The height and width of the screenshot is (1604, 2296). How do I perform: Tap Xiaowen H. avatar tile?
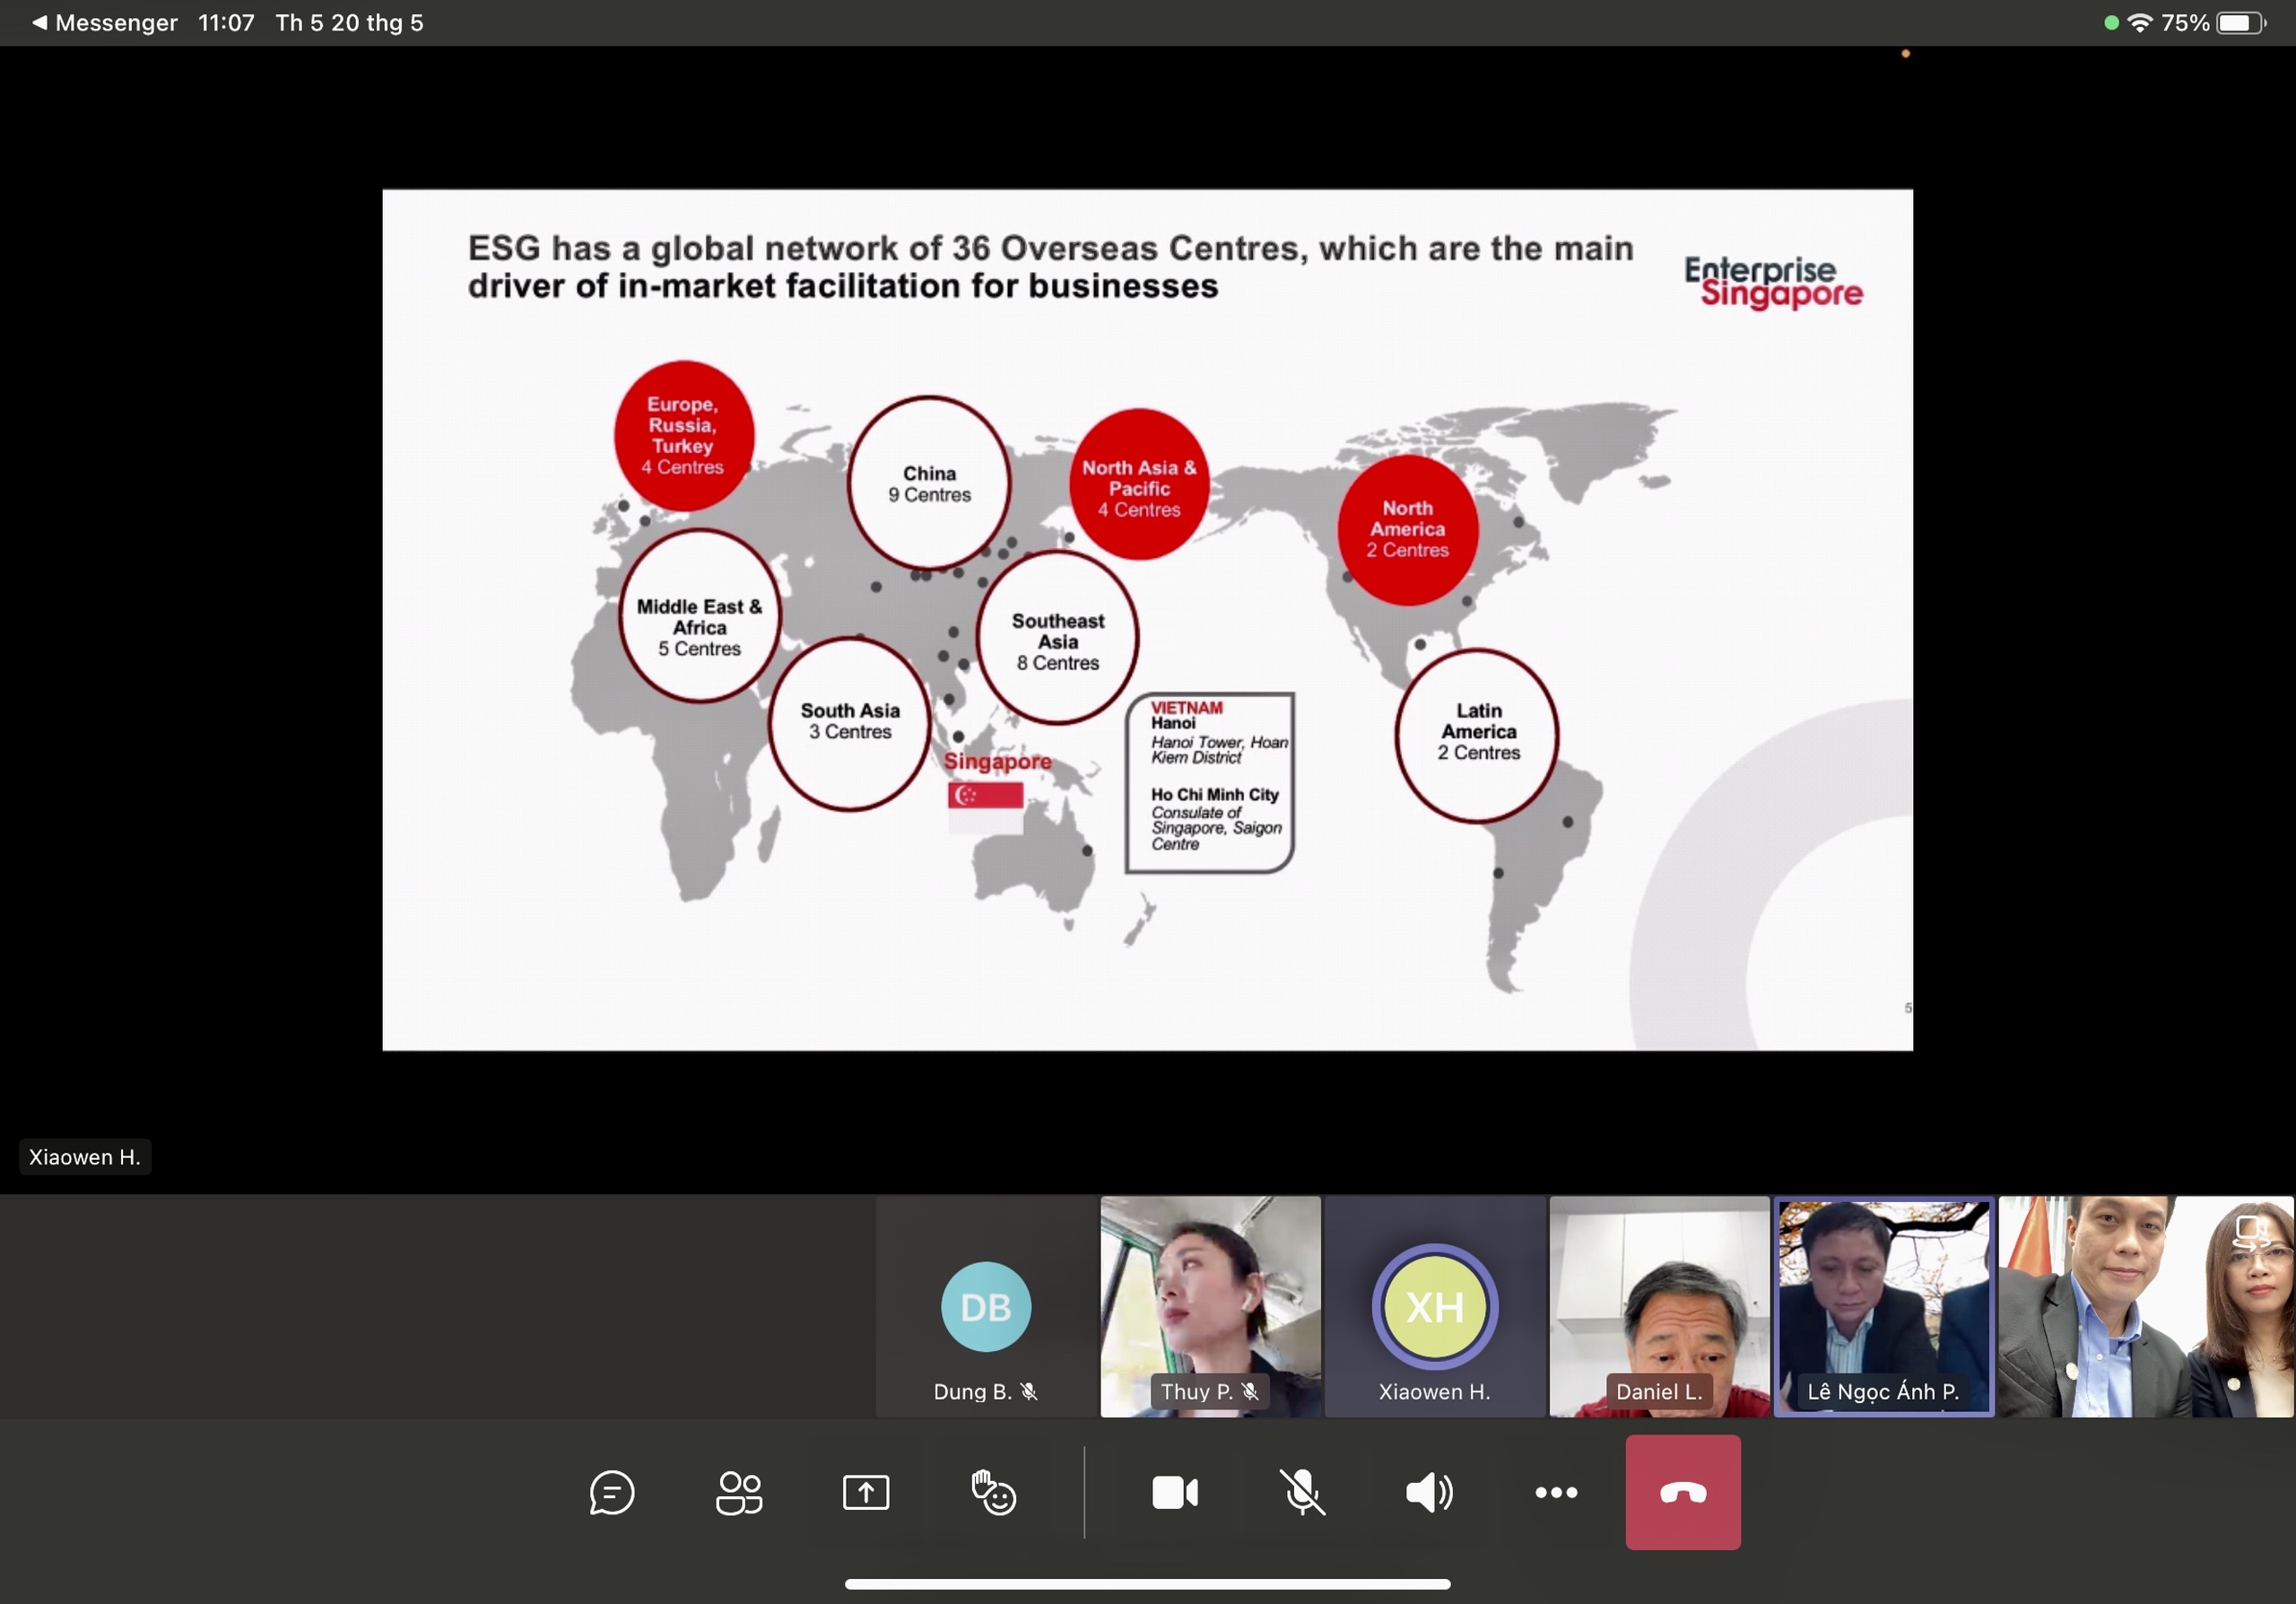pos(1434,1306)
